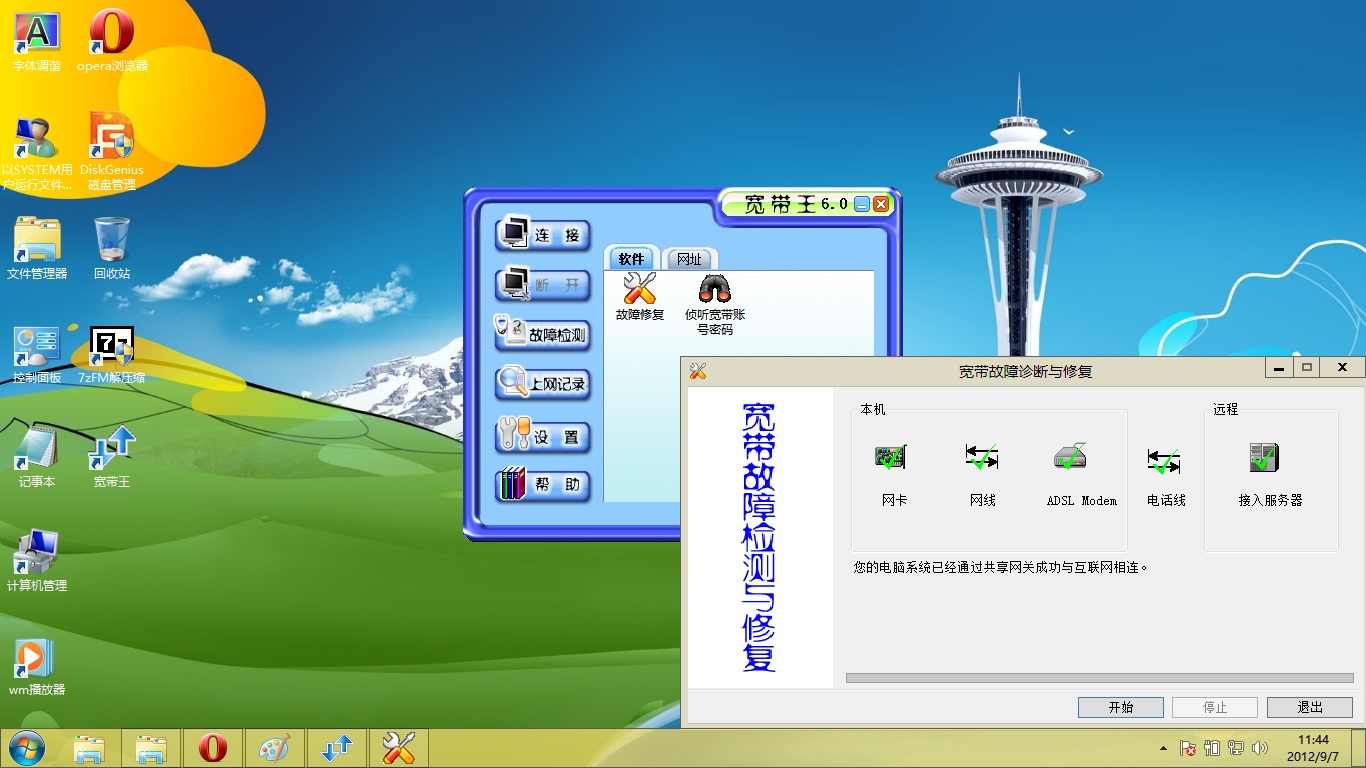Open 上网记录 in 宽带王 sidebar
Screen dimensions: 1366x768
pos(543,384)
